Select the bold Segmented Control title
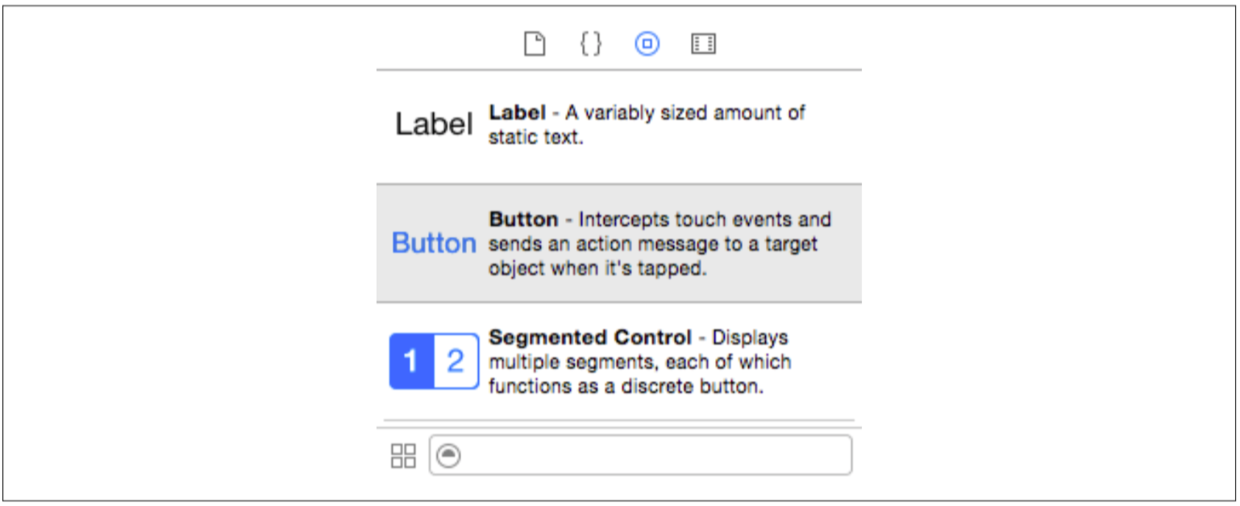The width and height of the screenshot is (1240, 506). point(590,338)
